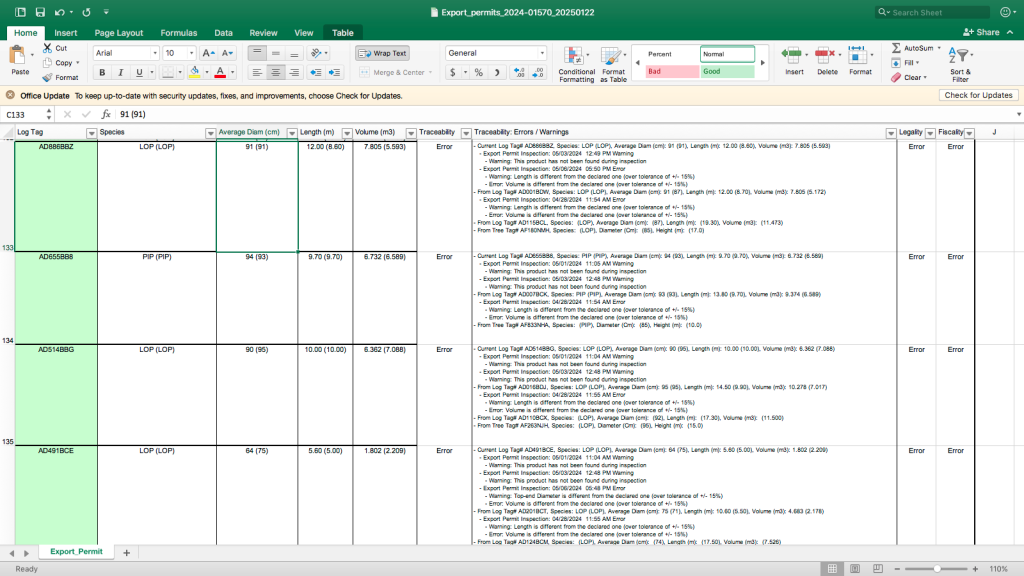The width and height of the screenshot is (1024, 576).
Task: Click the Increase Indent icon
Action: coord(334,72)
